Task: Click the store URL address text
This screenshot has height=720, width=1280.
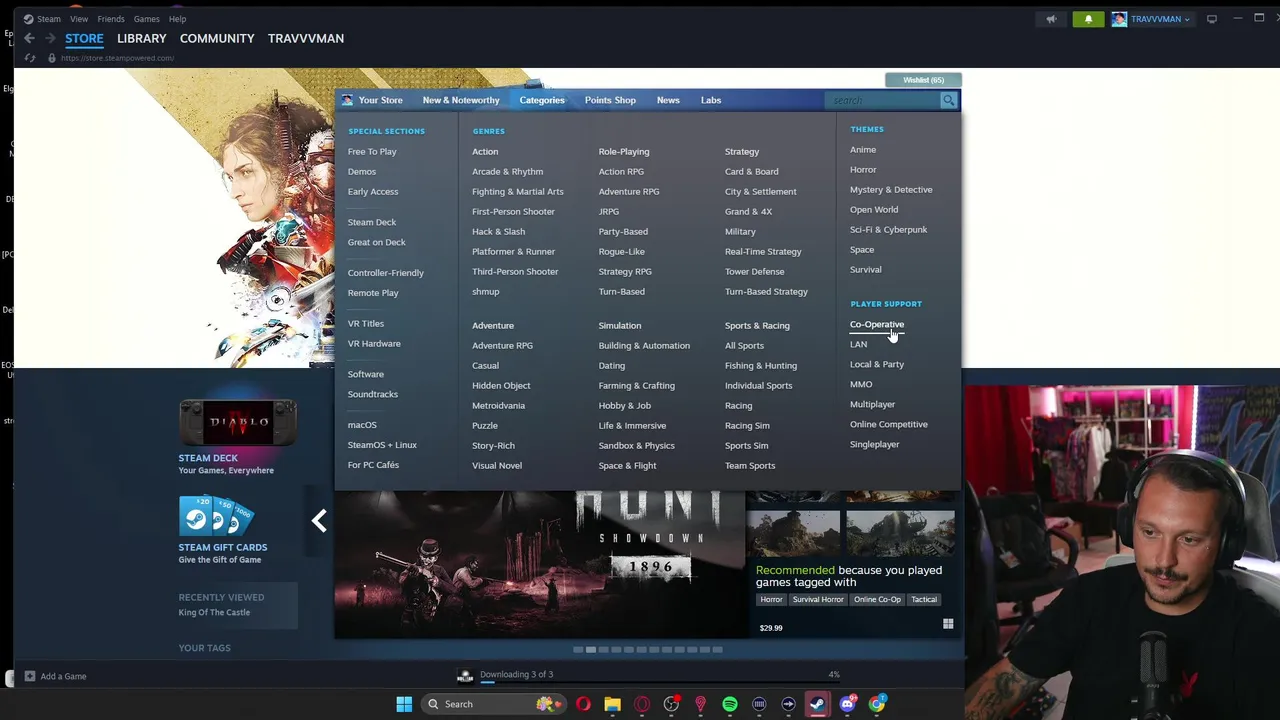Action: [x=117, y=58]
